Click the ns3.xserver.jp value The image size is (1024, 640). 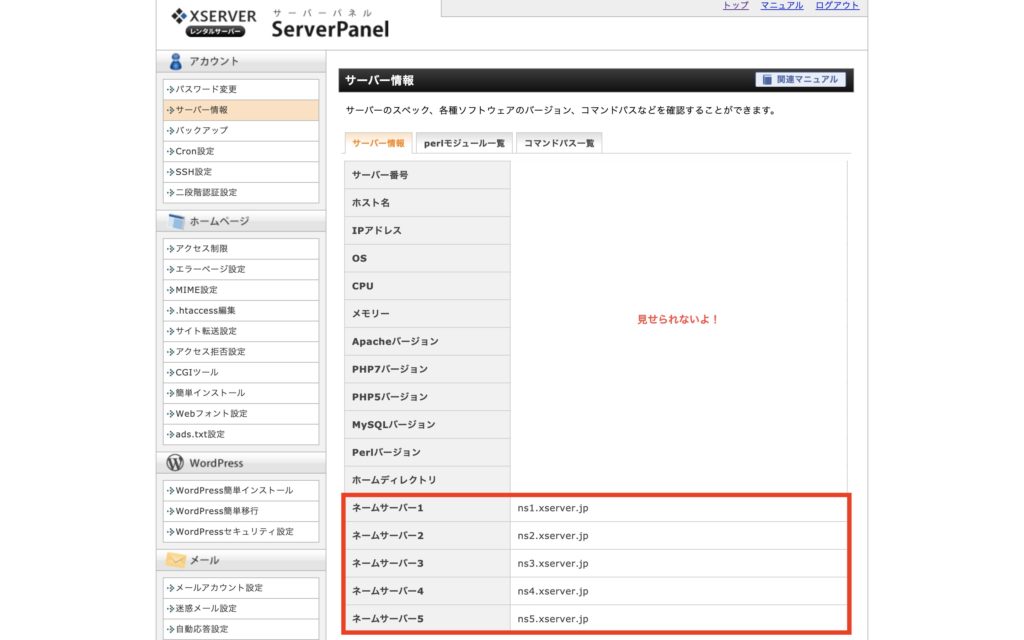[552, 564]
